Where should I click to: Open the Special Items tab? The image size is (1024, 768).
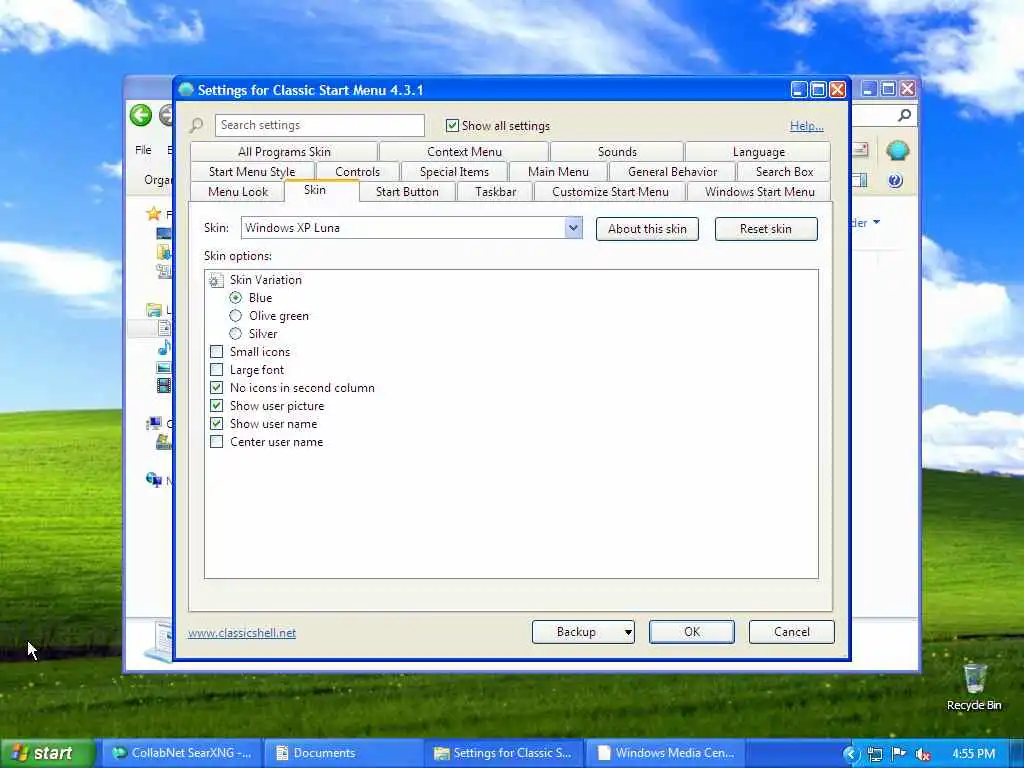[454, 172]
